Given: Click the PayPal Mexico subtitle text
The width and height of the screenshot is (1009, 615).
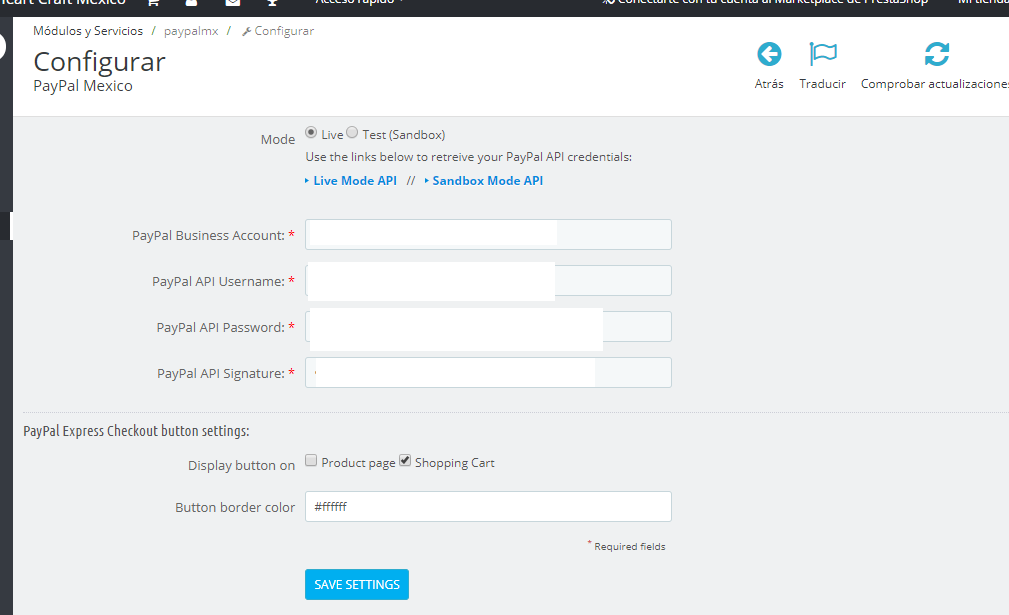Looking at the screenshot, I should click(83, 86).
